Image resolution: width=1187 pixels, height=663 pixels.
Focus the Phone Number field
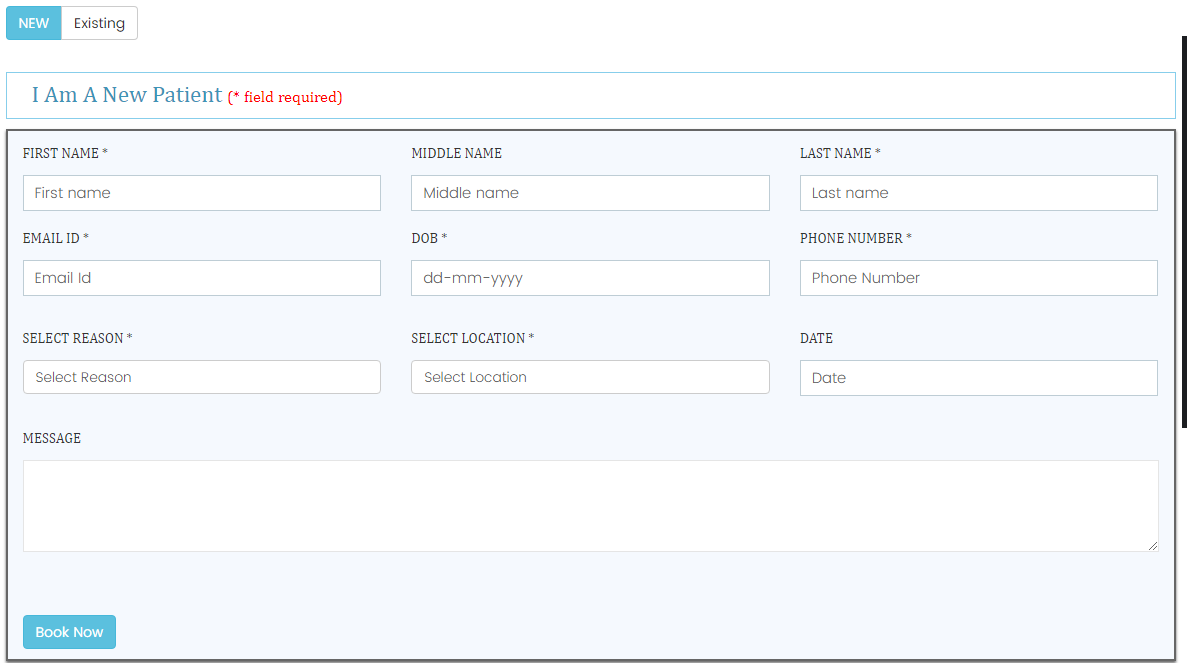(978, 278)
